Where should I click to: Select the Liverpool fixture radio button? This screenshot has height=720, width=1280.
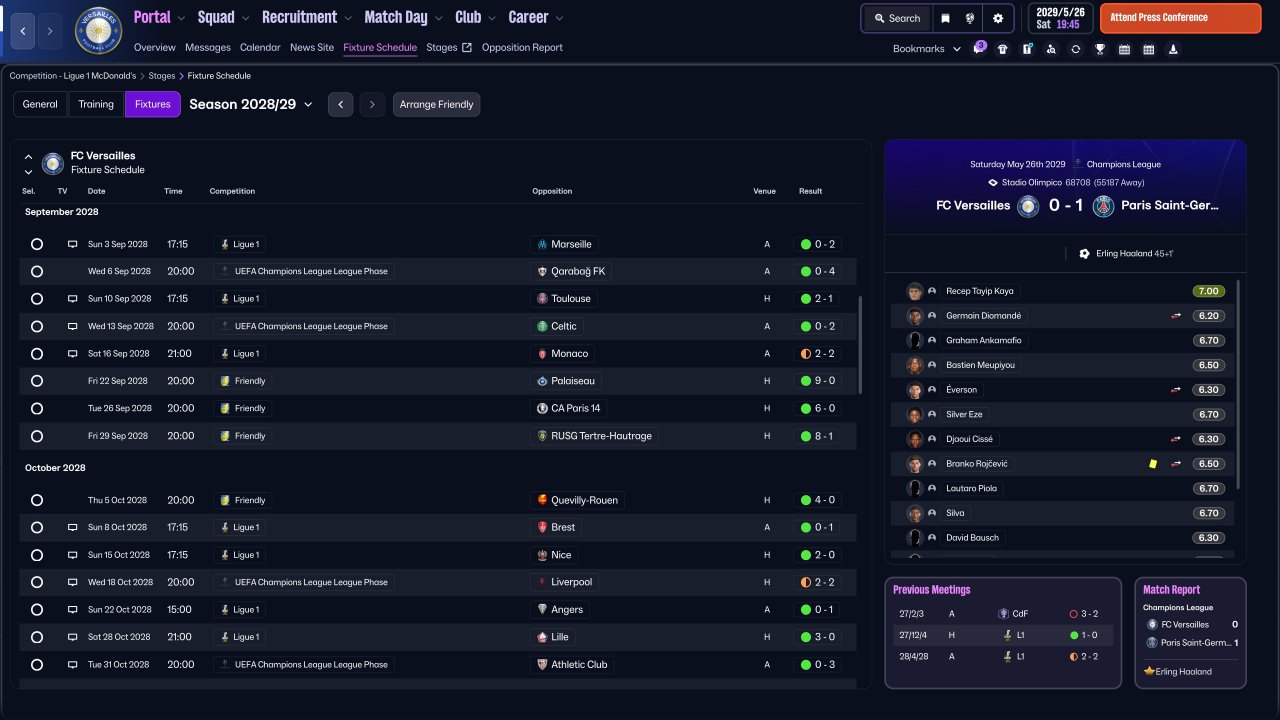[x=37, y=582]
